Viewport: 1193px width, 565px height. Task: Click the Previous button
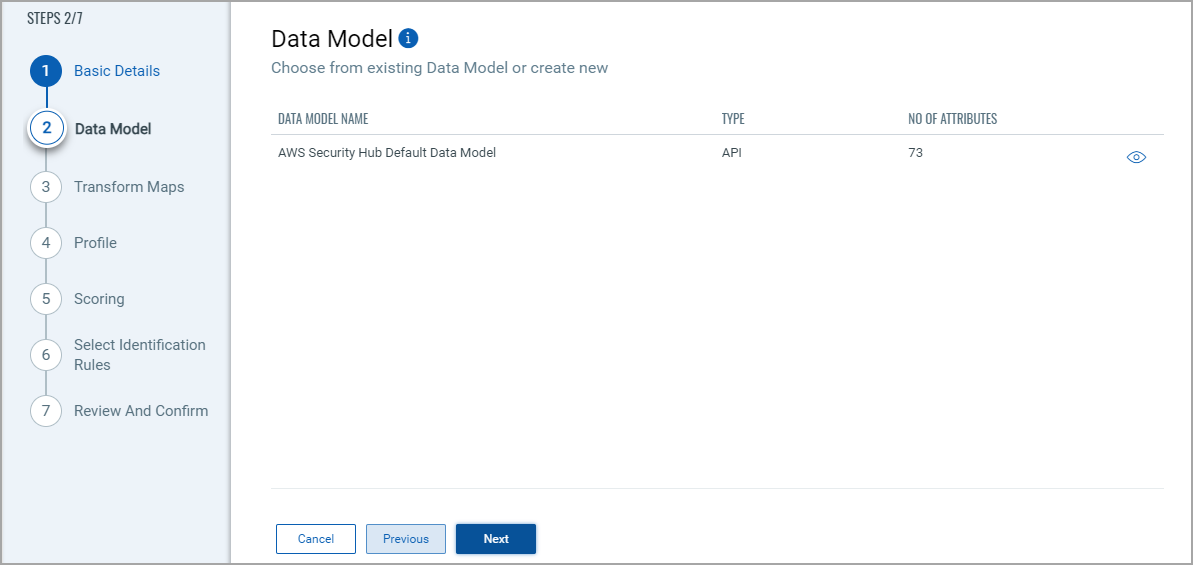tap(406, 539)
